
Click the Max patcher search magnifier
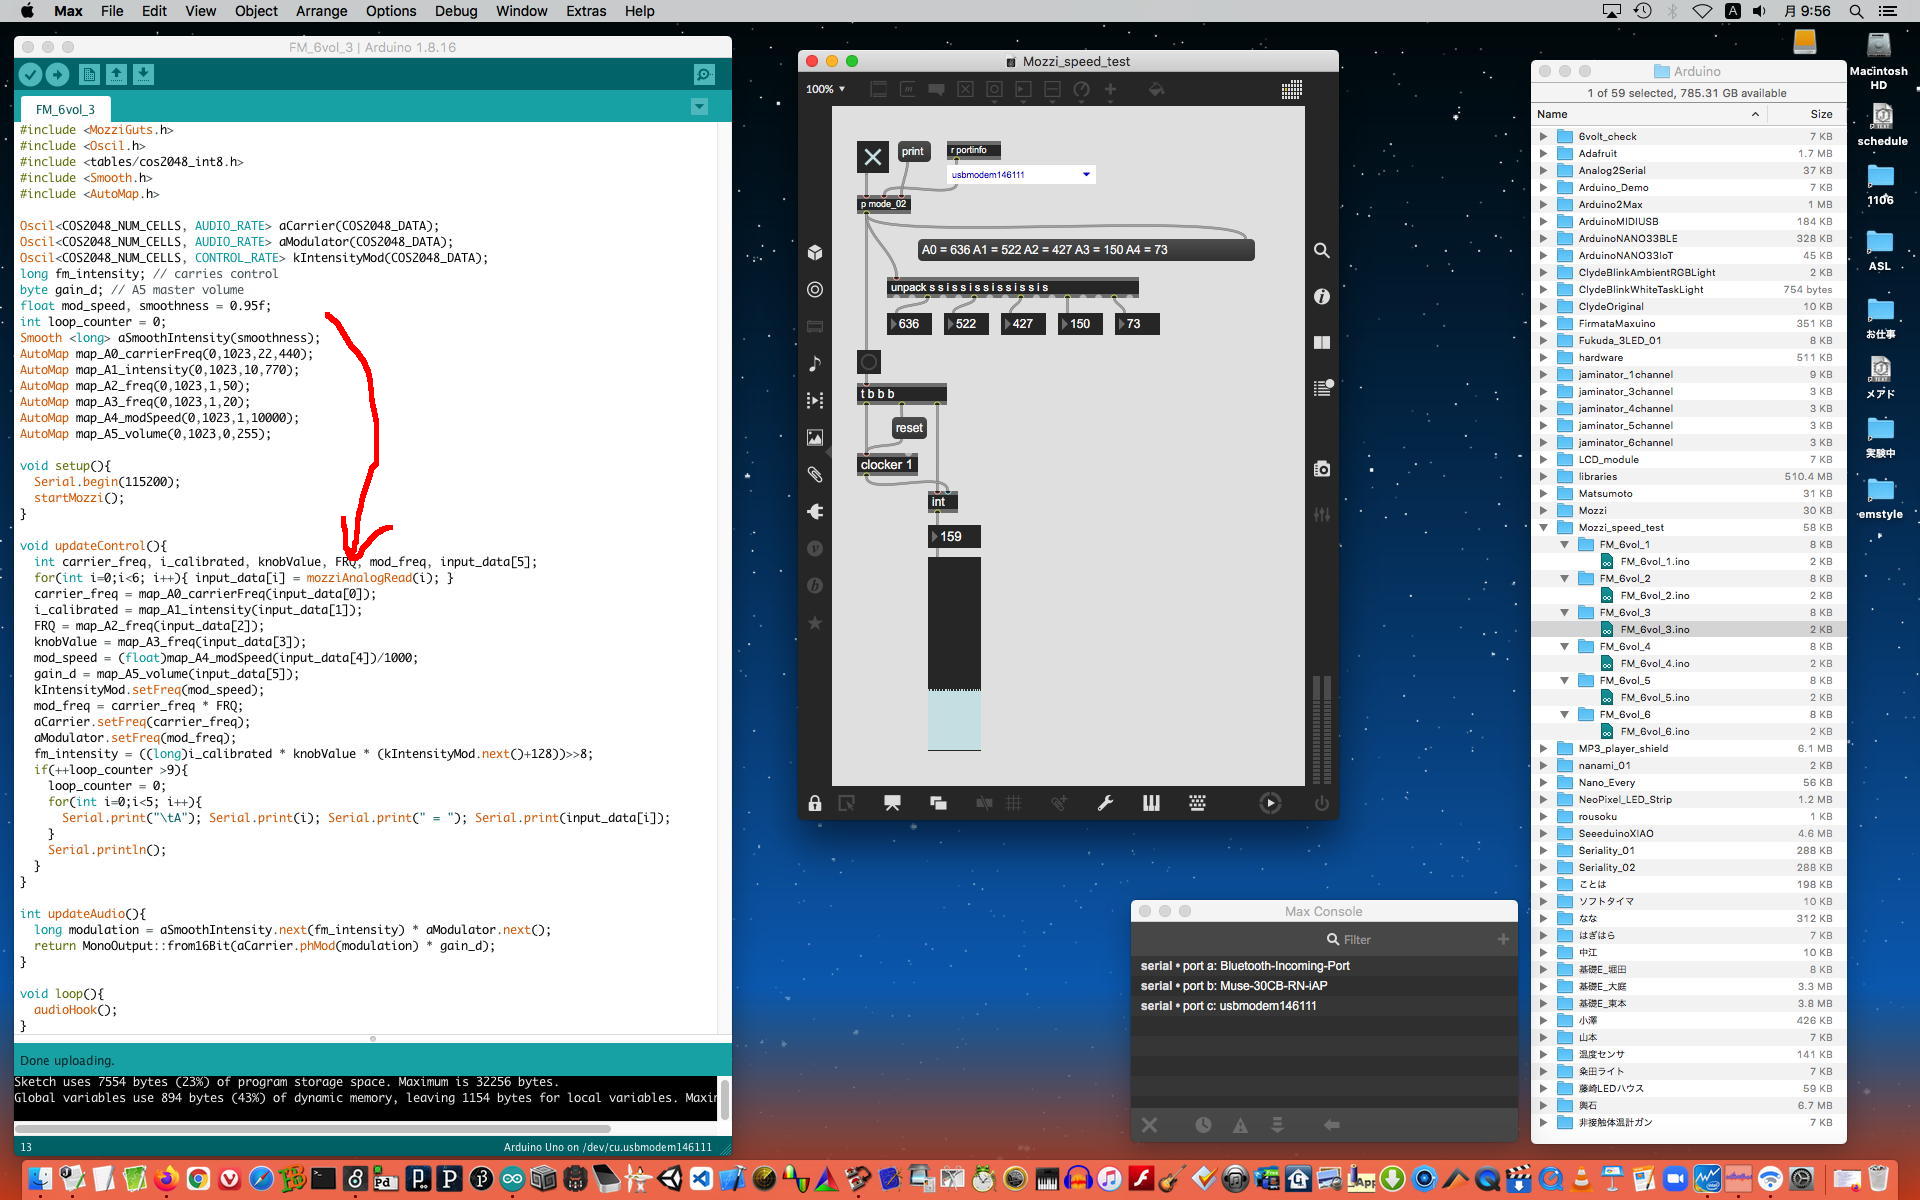1322,251
